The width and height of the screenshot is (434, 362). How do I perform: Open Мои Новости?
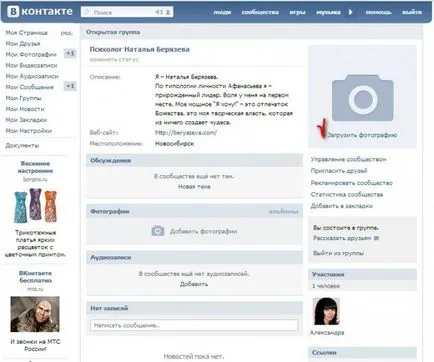tap(25, 109)
